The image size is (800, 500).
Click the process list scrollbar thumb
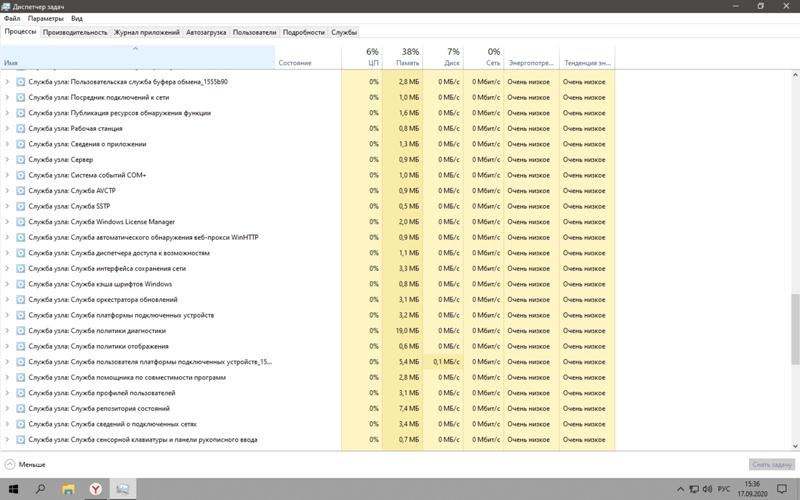click(x=795, y=329)
